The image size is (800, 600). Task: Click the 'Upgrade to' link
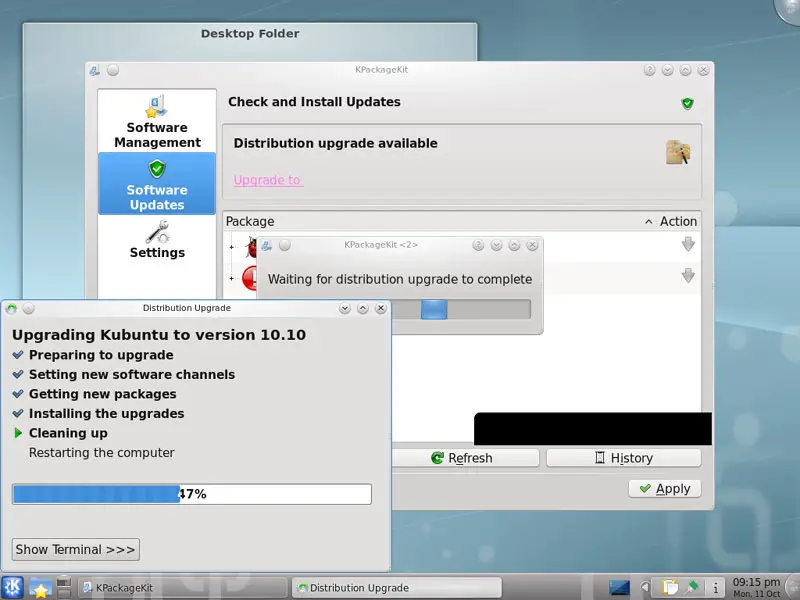267,180
